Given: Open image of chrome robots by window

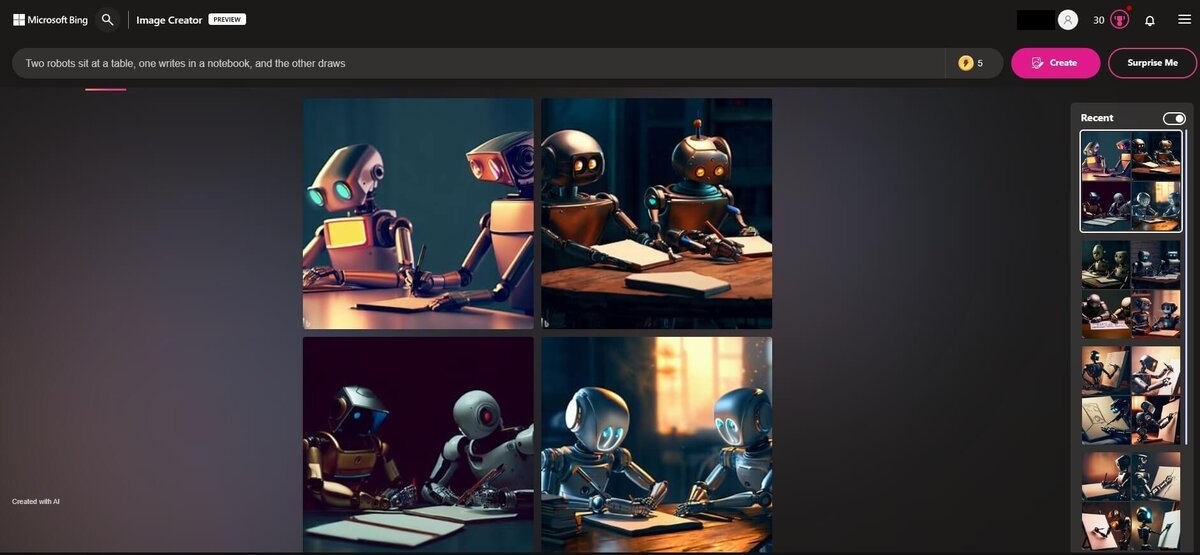Looking at the screenshot, I should (x=656, y=445).
